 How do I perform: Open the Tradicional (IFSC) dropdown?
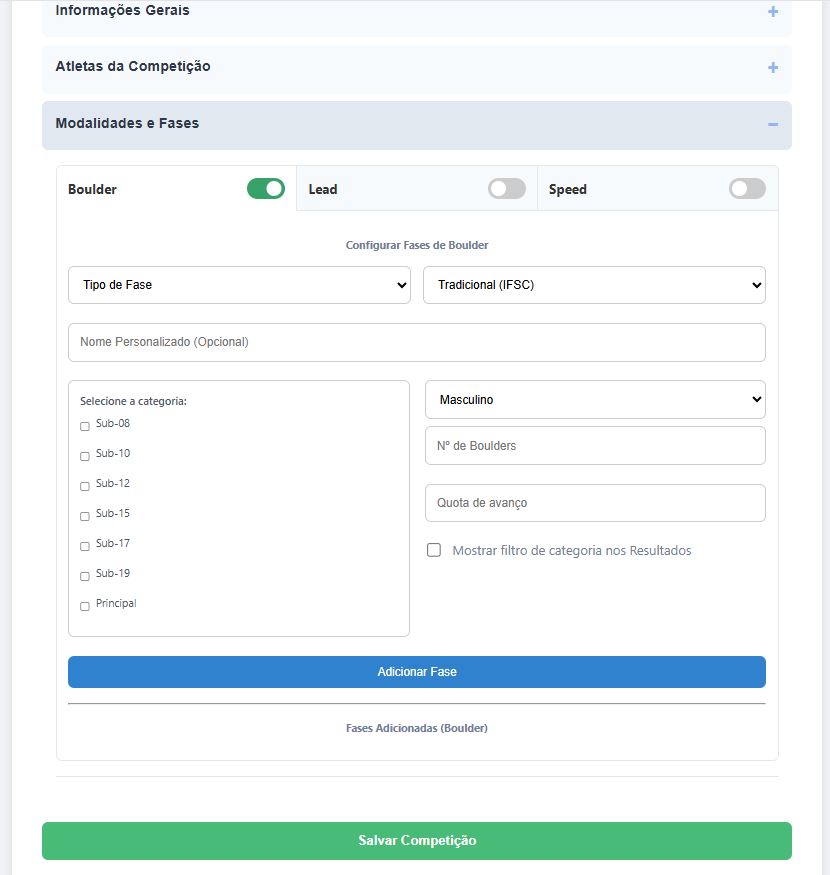click(x=593, y=285)
